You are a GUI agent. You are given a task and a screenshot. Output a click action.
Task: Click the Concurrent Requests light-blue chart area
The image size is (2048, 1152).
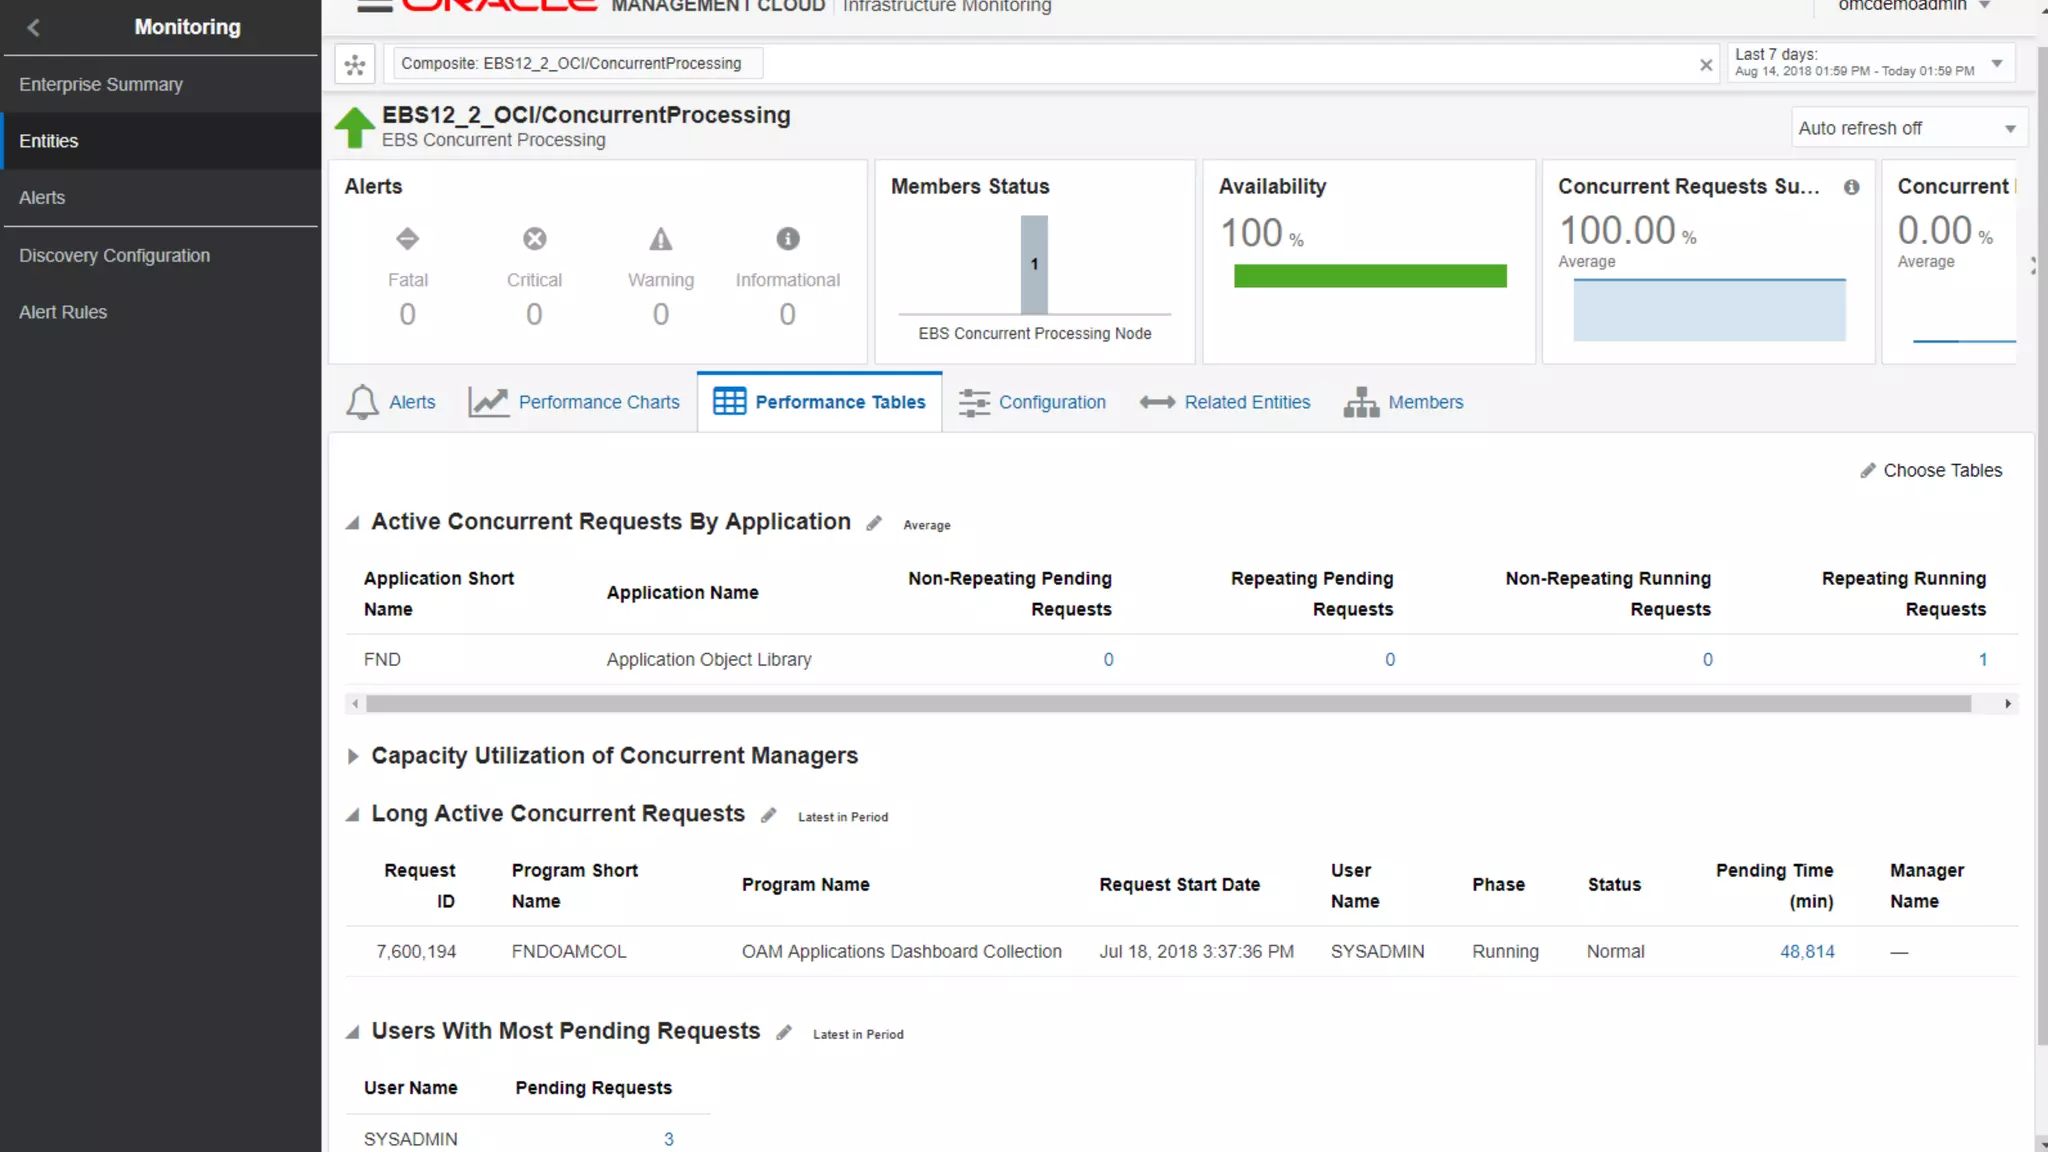[x=1709, y=310]
